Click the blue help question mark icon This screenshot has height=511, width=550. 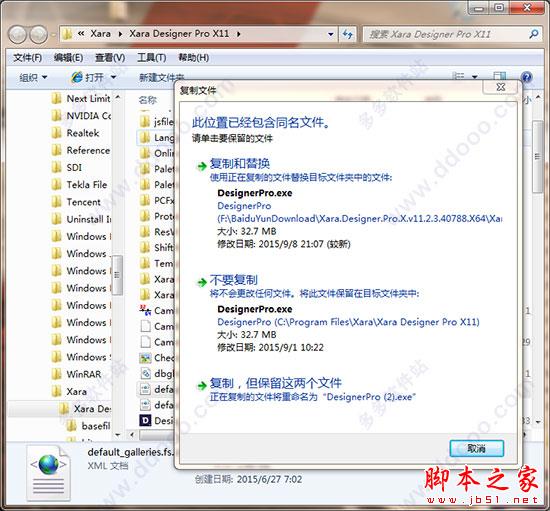pyautogui.click(x=526, y=77)
